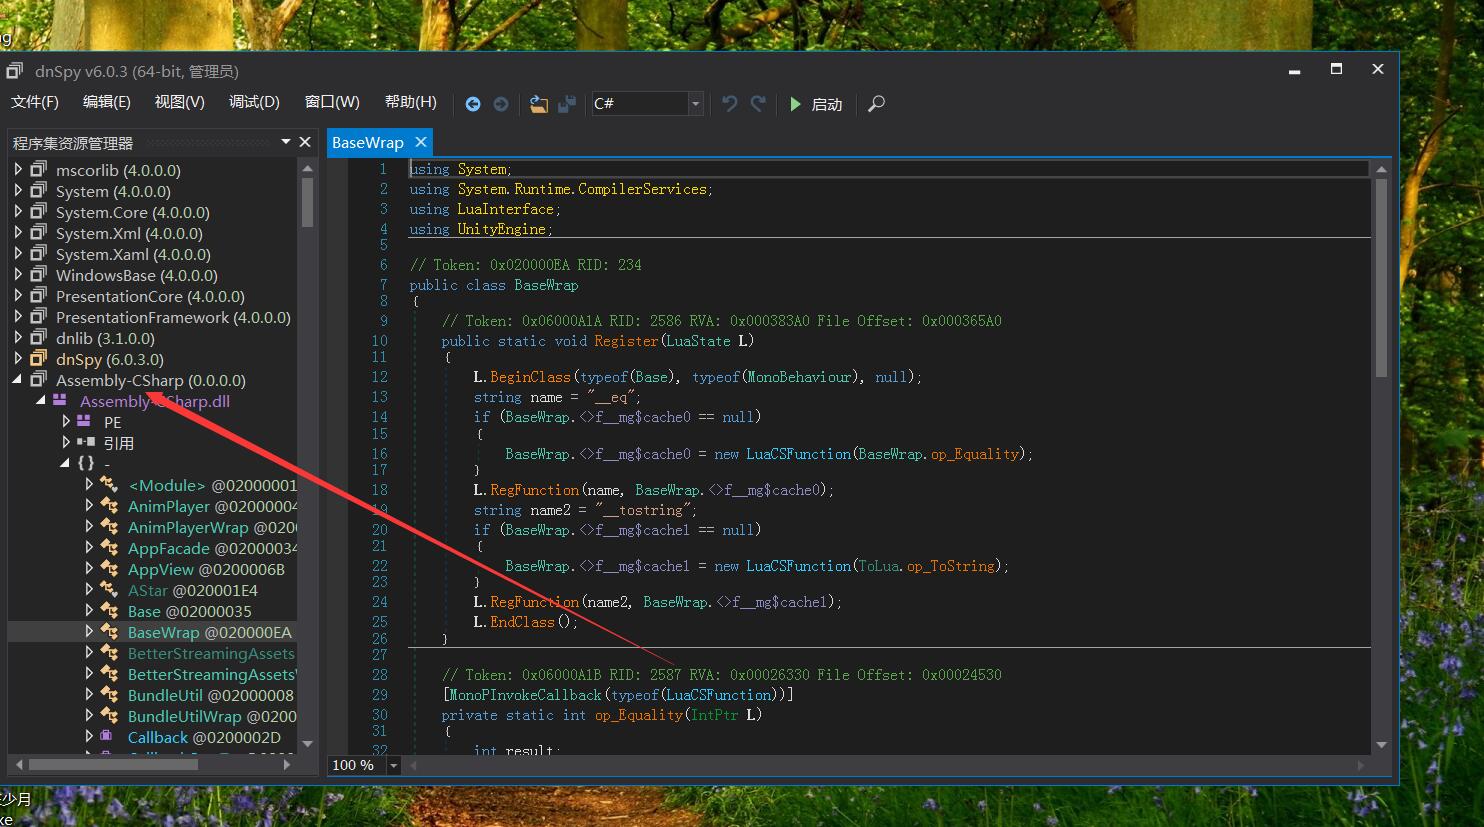Image resolution: width=1484 pixels, height=827 pixels.
Task: Open the C# language dropdown
Action: 695,104
